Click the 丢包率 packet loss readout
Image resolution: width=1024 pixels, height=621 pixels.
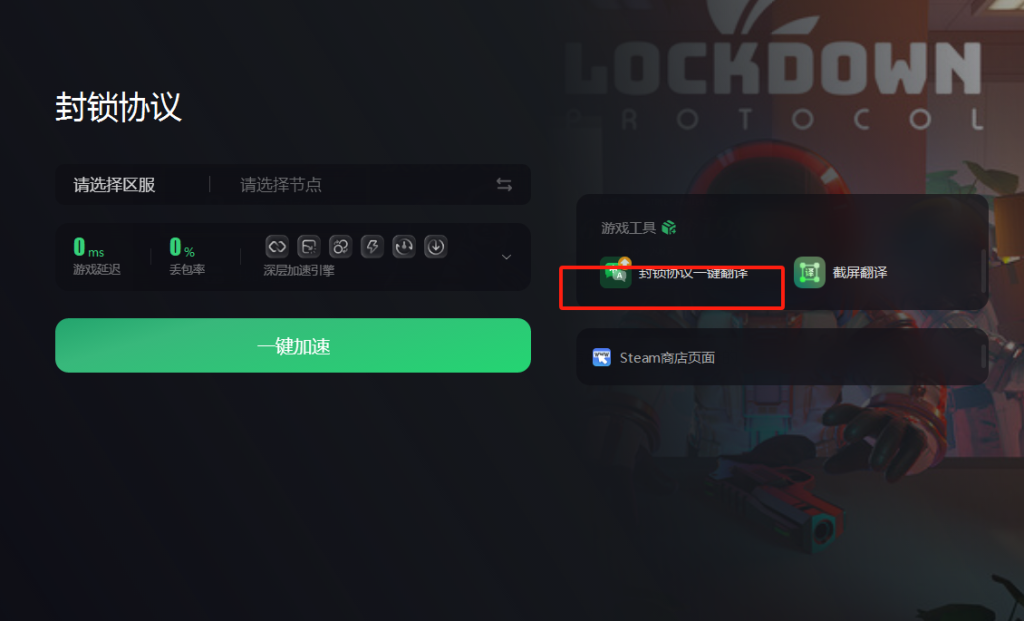187,256
